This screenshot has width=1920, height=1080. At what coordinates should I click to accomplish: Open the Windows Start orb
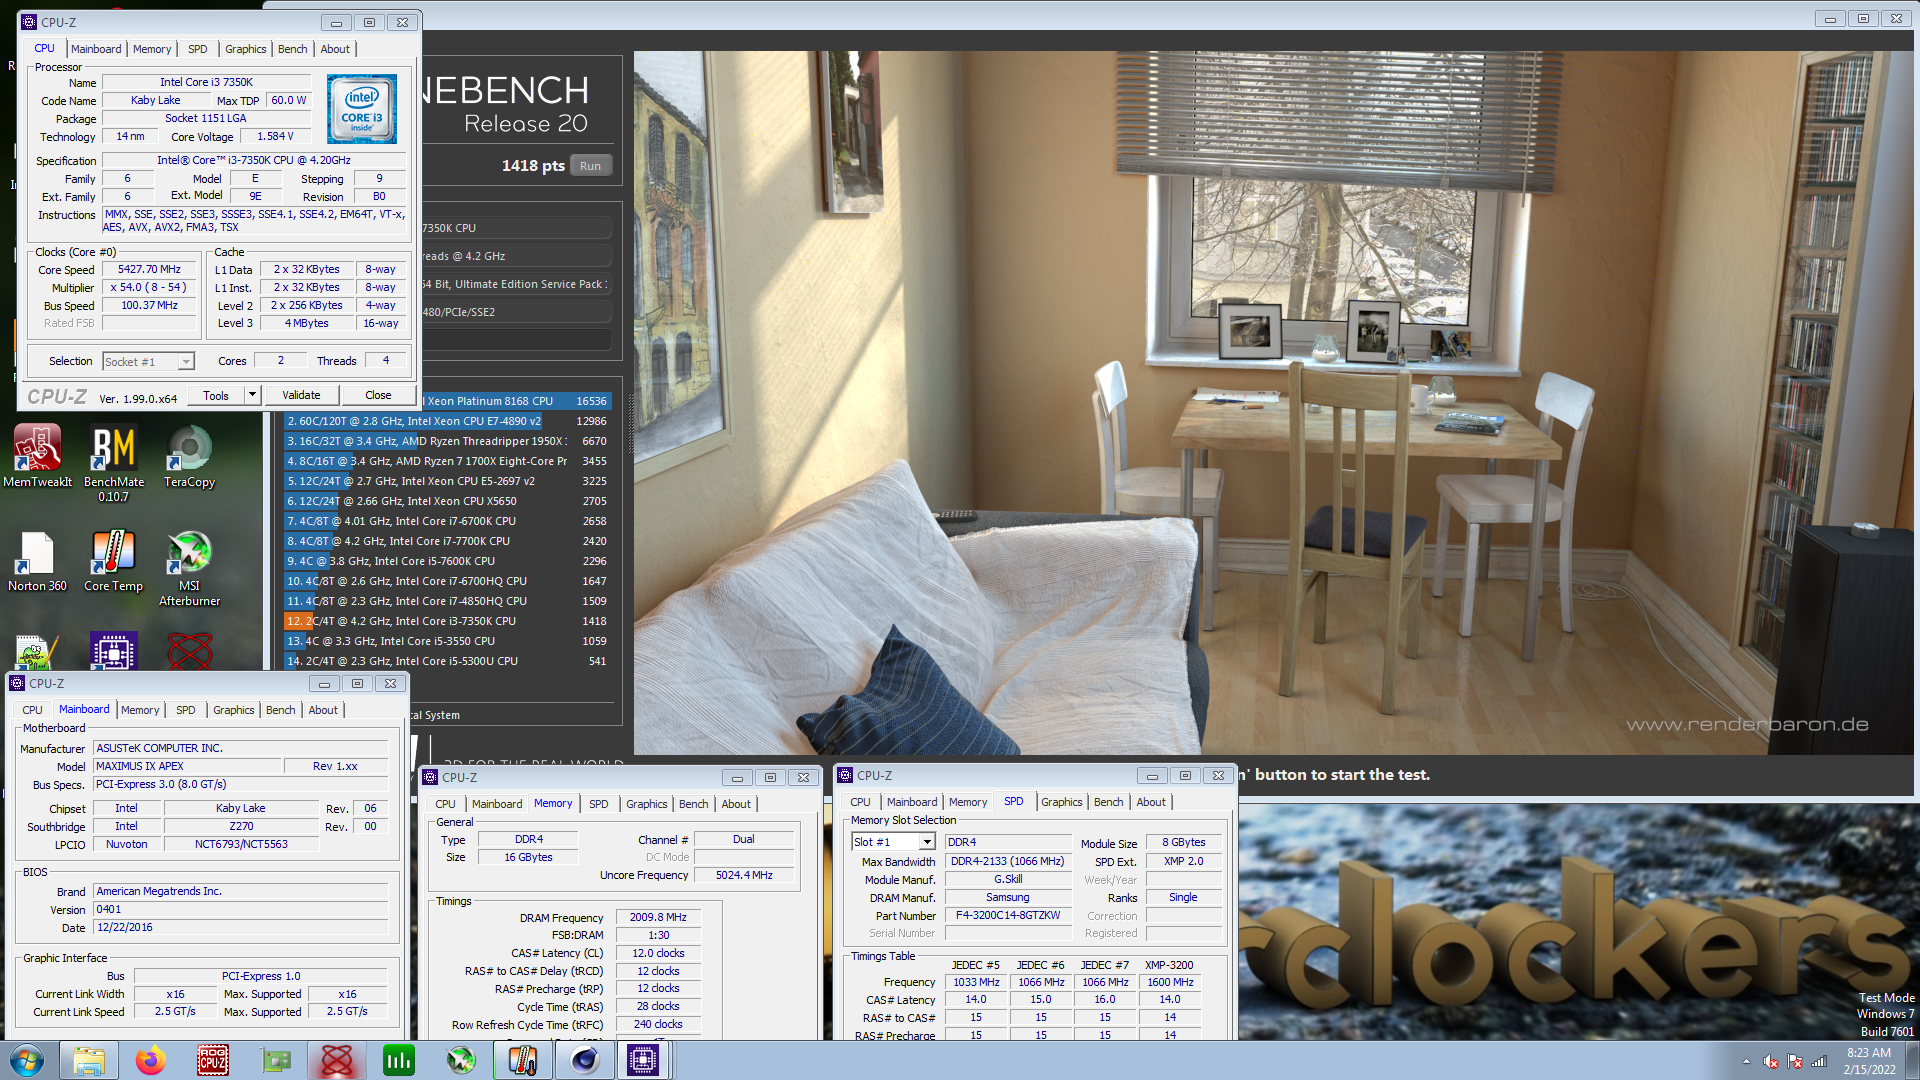pyautogui.click(x=27, y=1060)
